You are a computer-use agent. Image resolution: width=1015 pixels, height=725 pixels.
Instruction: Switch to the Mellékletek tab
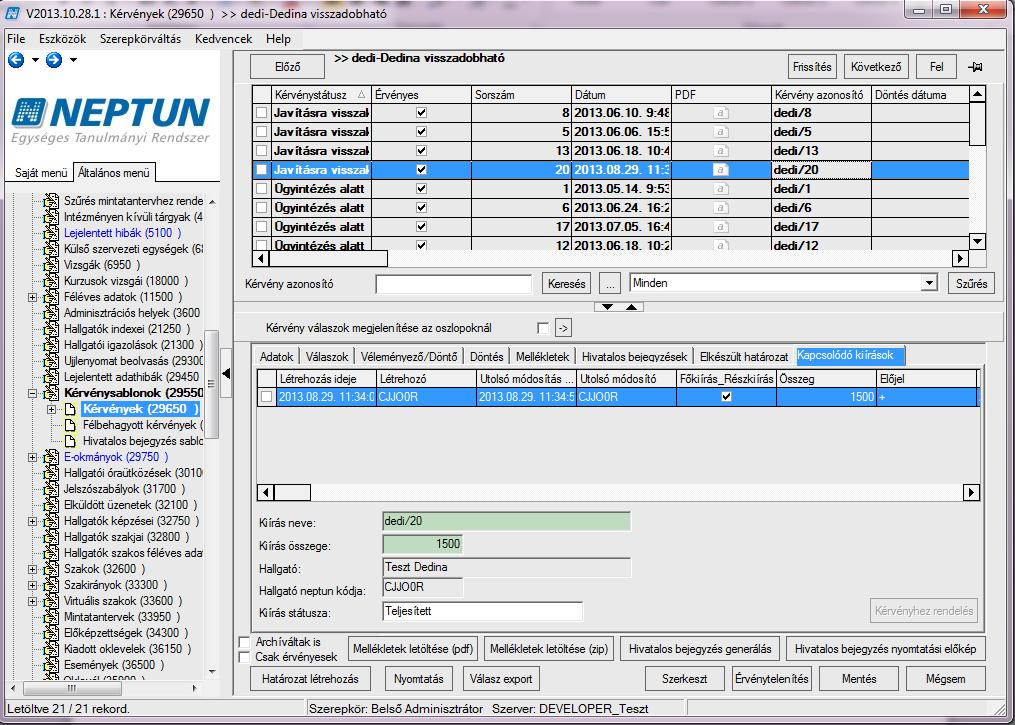542,357
